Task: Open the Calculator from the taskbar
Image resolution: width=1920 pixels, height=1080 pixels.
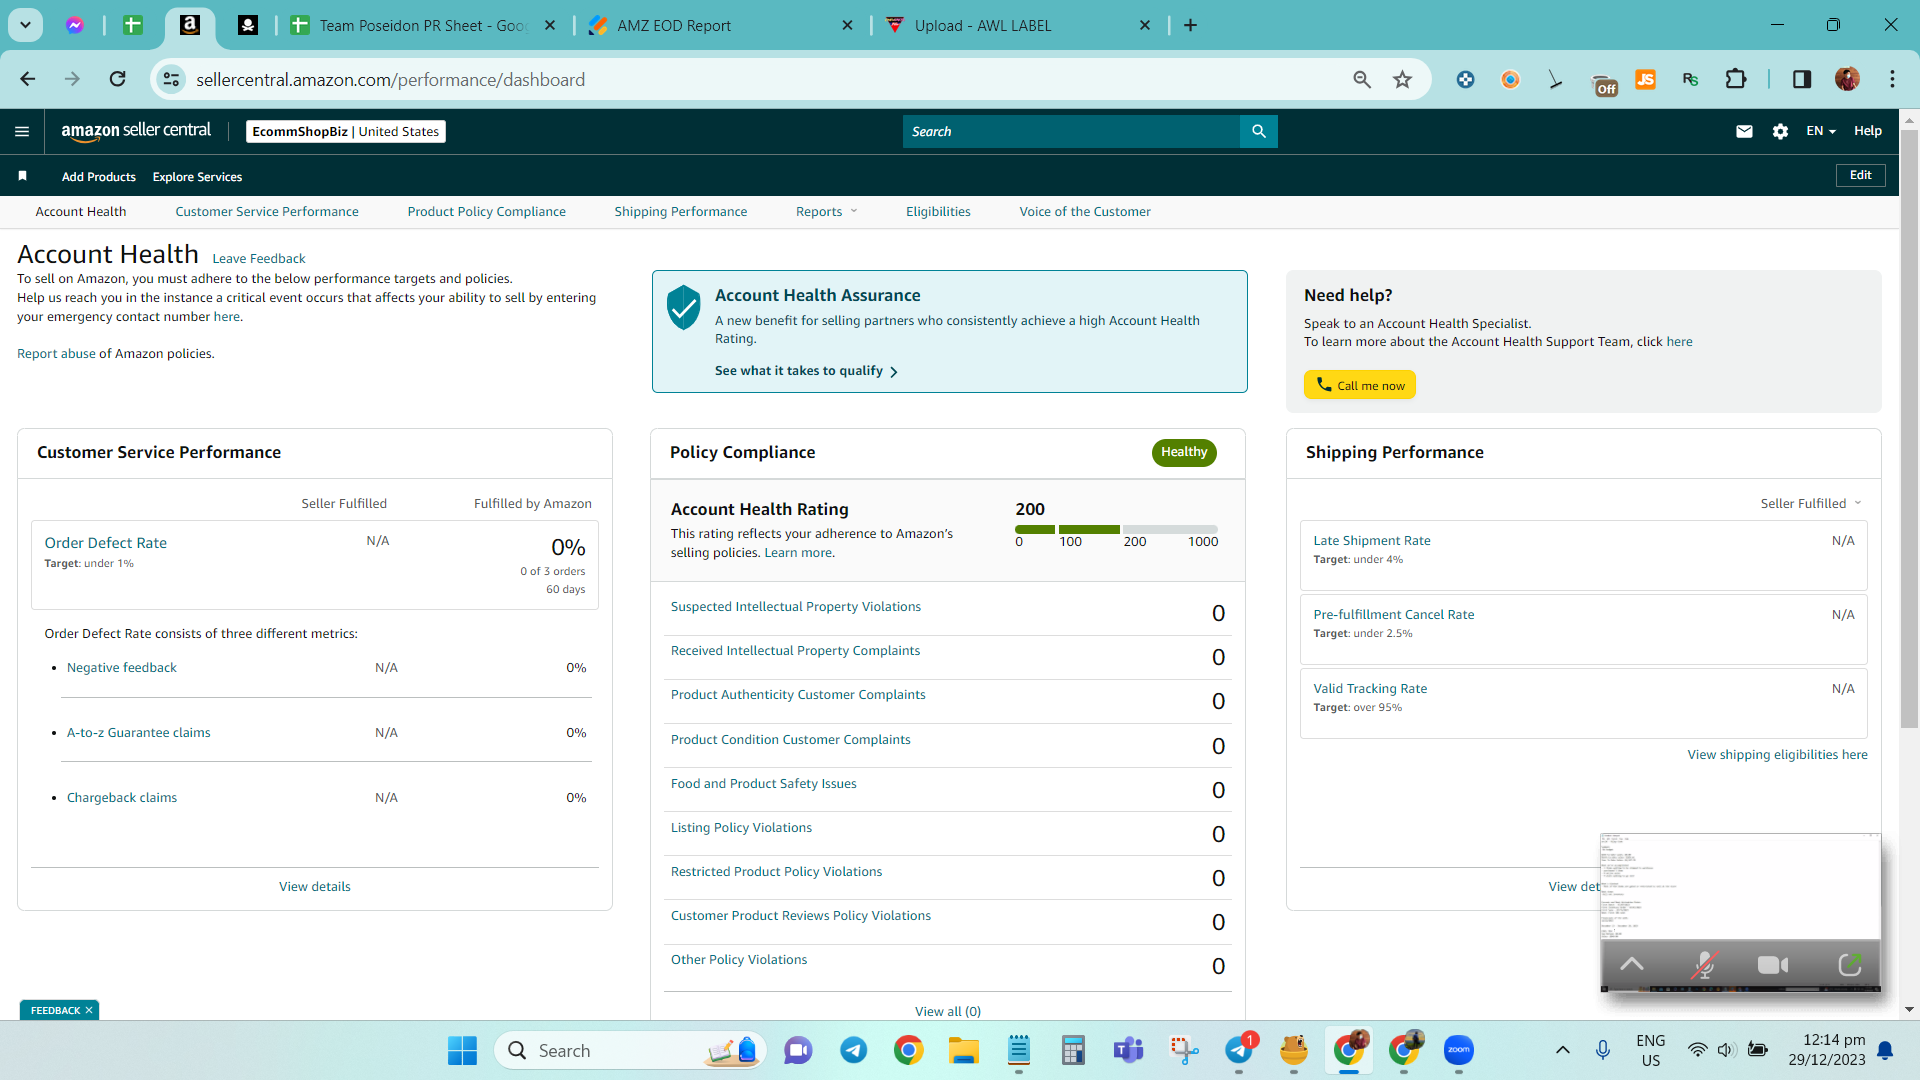Action: [1073, 1050]
